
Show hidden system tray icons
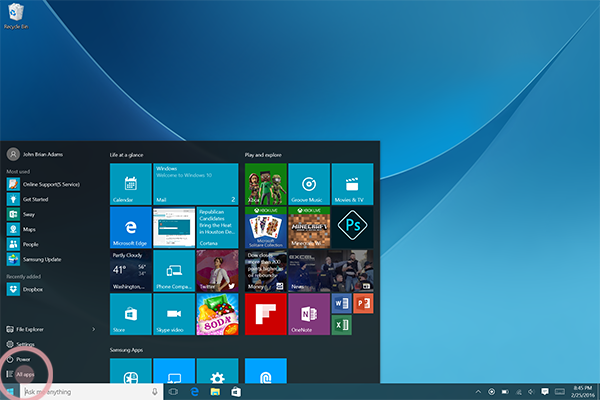click(x=478, y=392)
